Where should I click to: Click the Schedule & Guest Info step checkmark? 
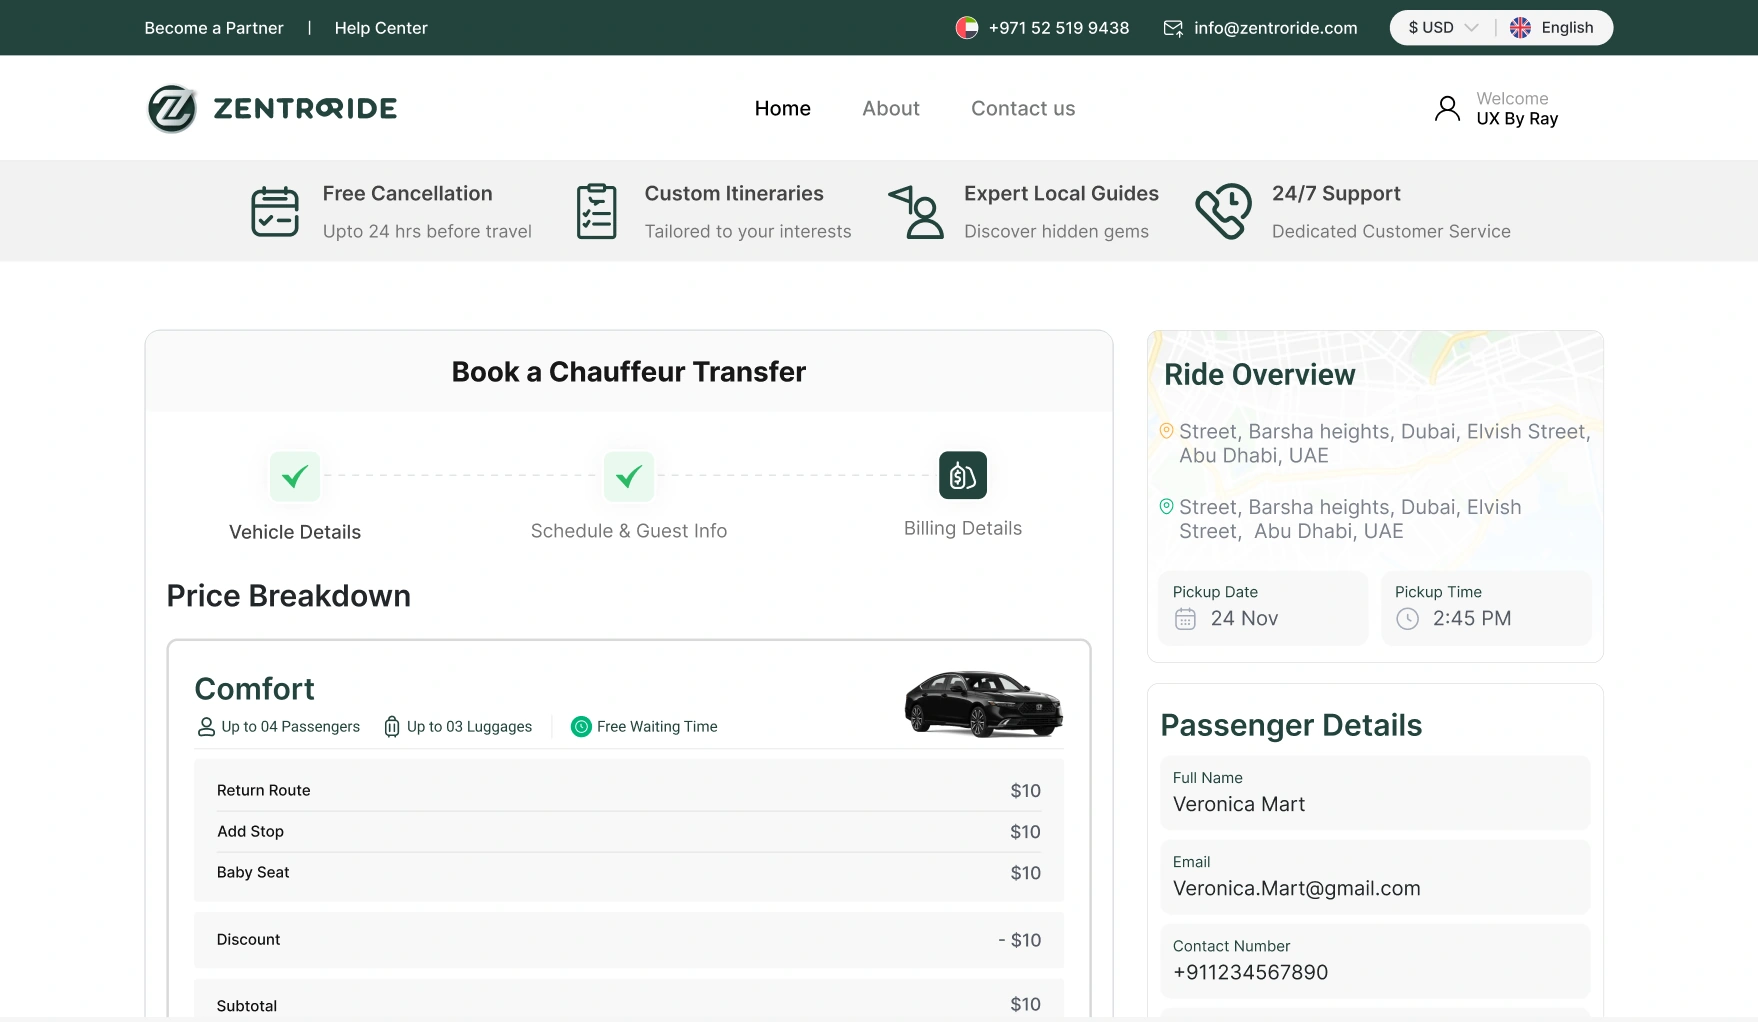629,476
